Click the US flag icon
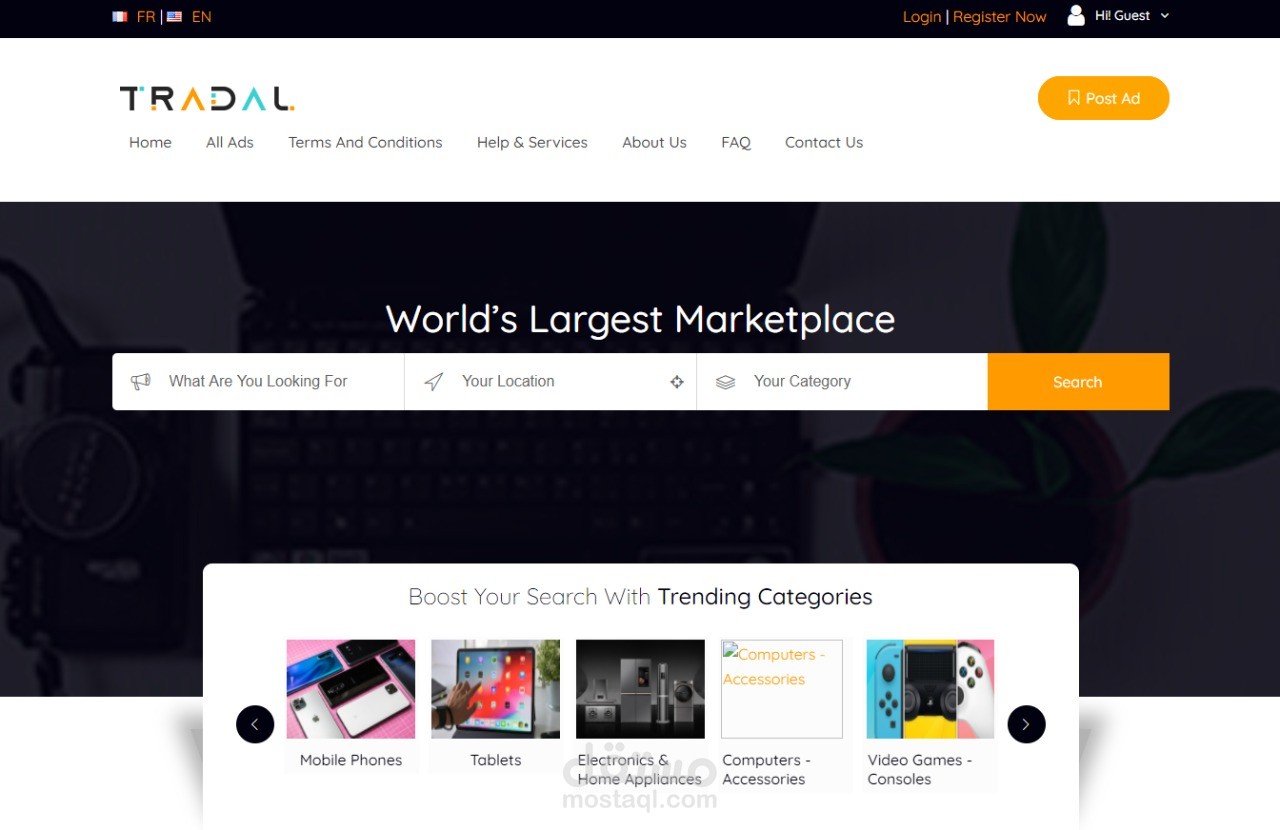 (x=174, y=17)
